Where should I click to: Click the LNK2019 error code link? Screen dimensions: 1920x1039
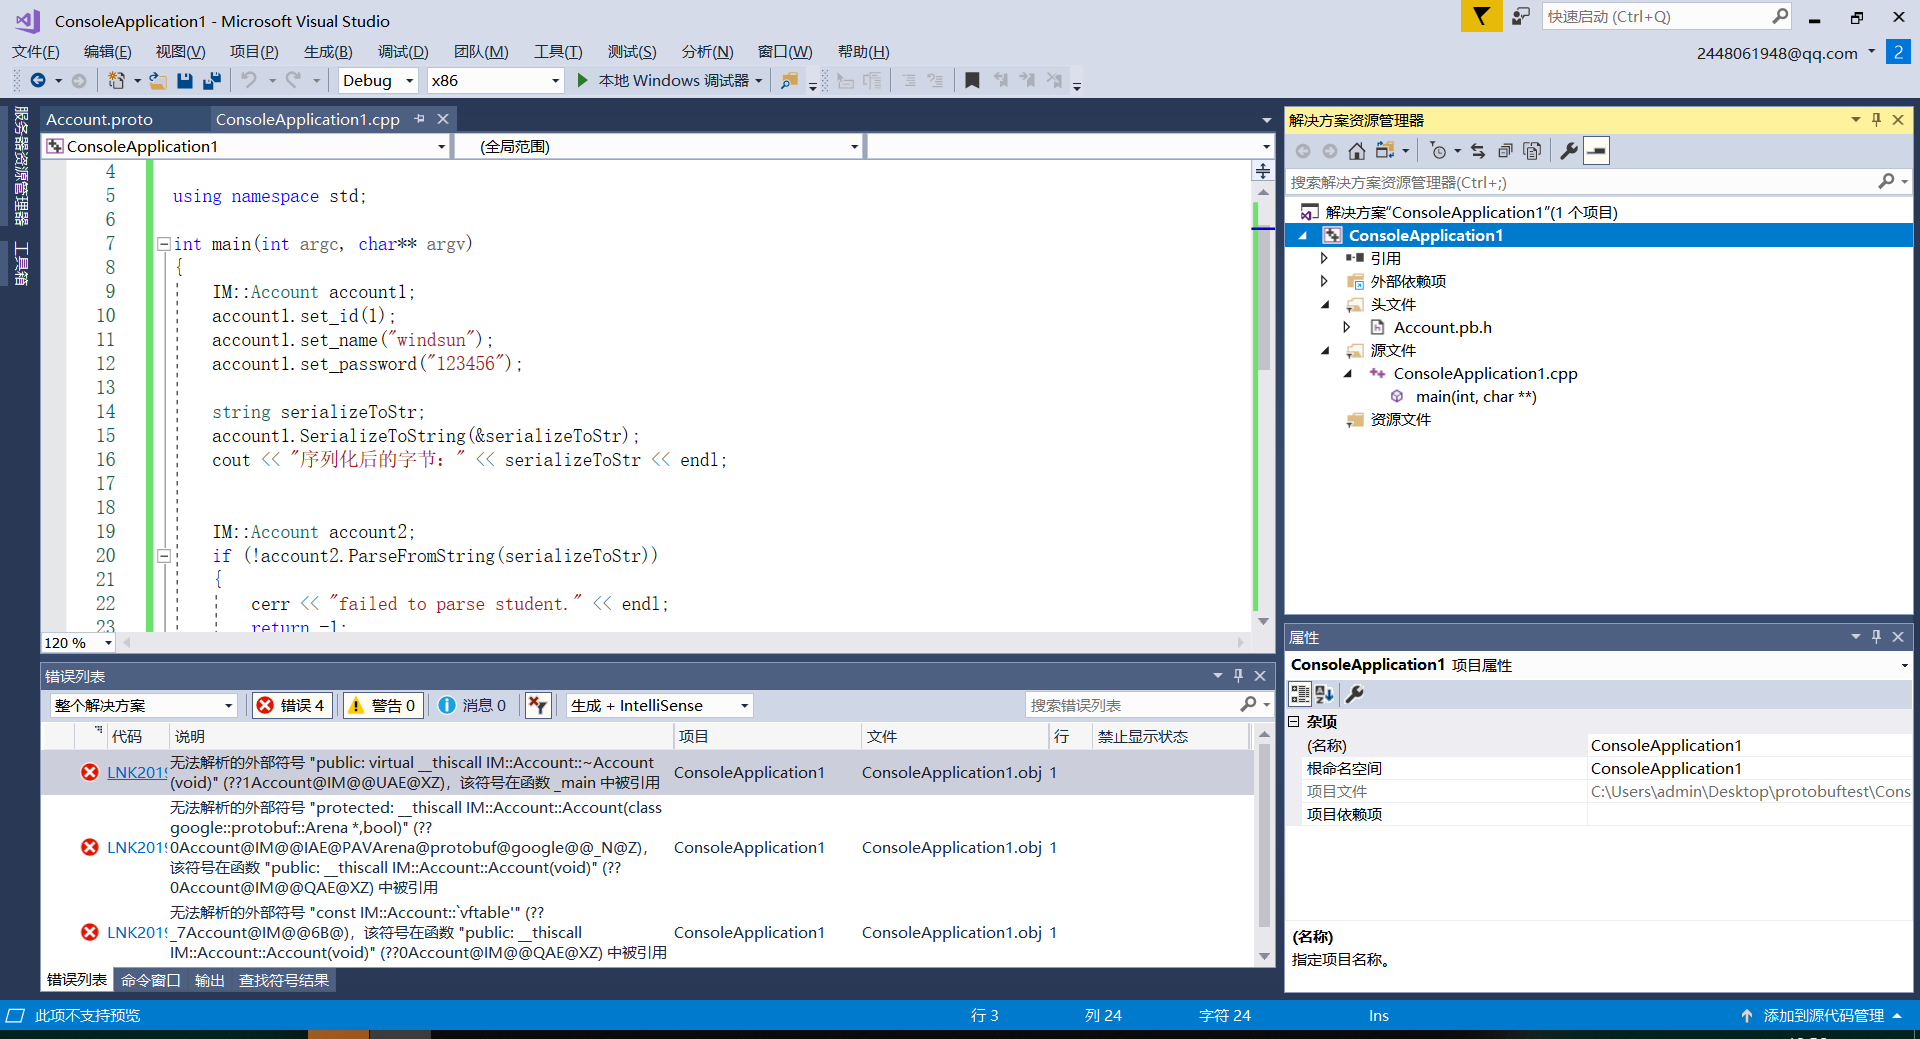click(136, 772)
